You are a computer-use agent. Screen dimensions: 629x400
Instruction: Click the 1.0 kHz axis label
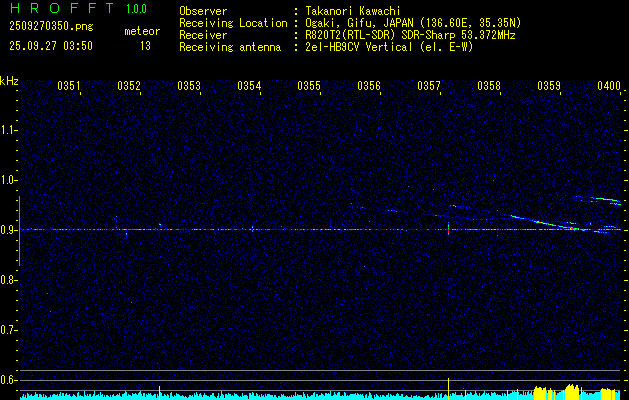pos(8,180)
